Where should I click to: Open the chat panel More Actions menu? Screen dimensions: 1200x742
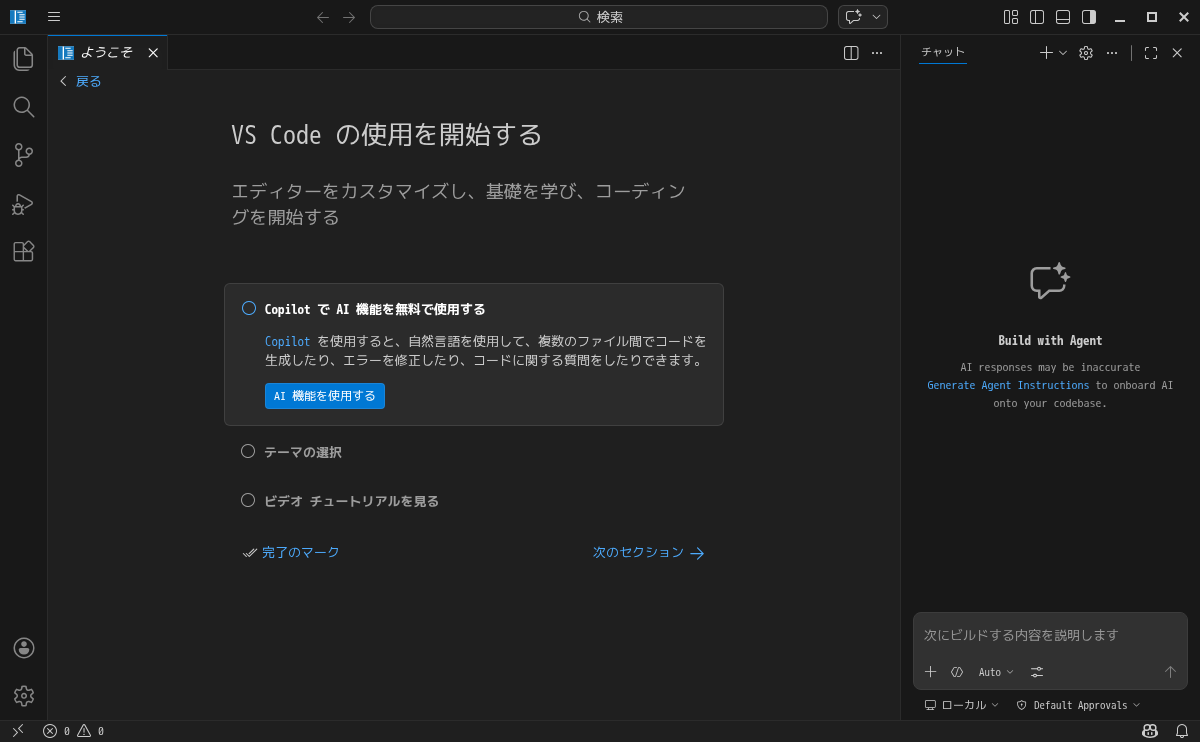coord(1112,53)
